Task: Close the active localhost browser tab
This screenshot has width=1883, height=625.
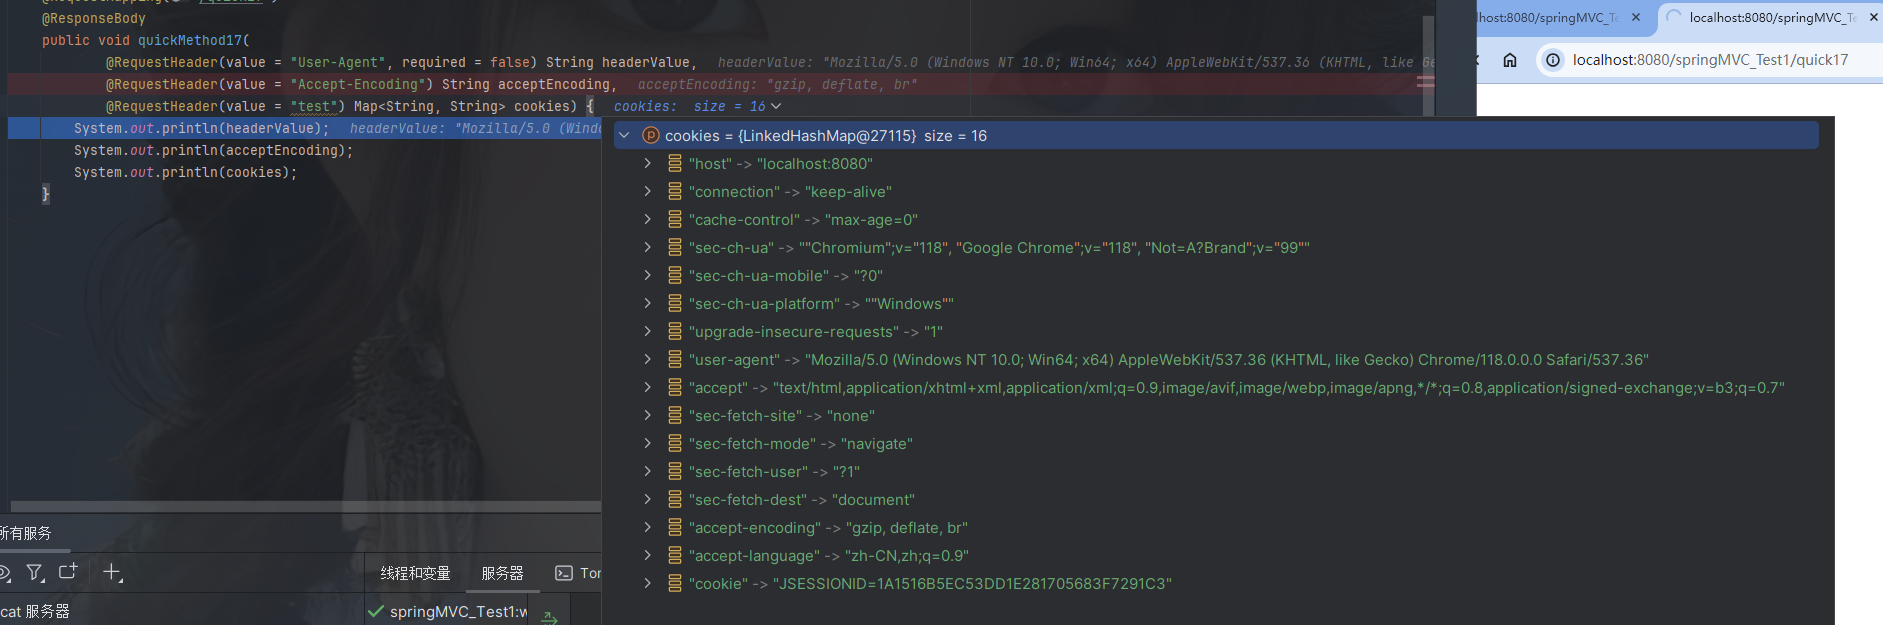Action: [1873, 17]
